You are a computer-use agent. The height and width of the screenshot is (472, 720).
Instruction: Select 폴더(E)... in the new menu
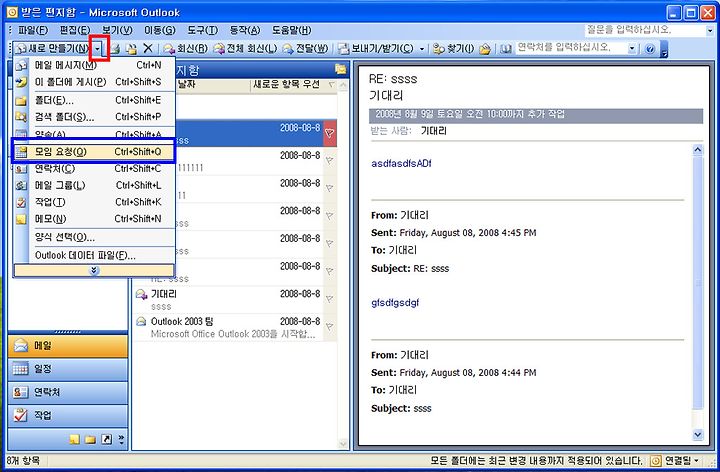(x=94, y=100)
